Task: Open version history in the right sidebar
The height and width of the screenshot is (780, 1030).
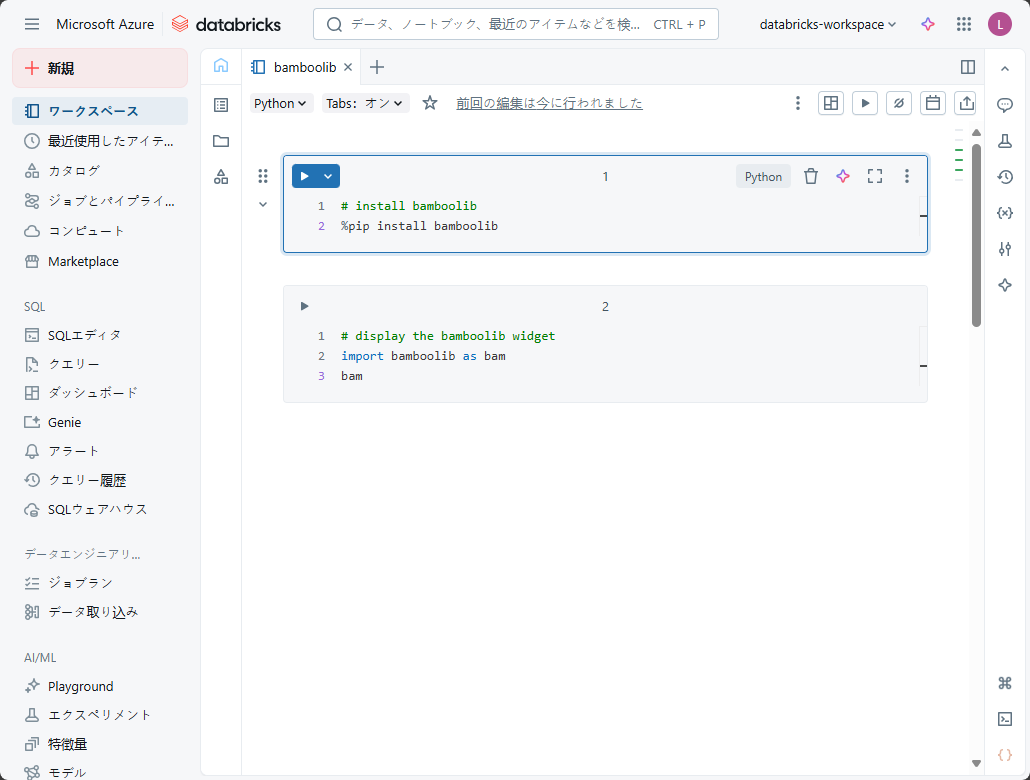Action: pos(1005,177)
